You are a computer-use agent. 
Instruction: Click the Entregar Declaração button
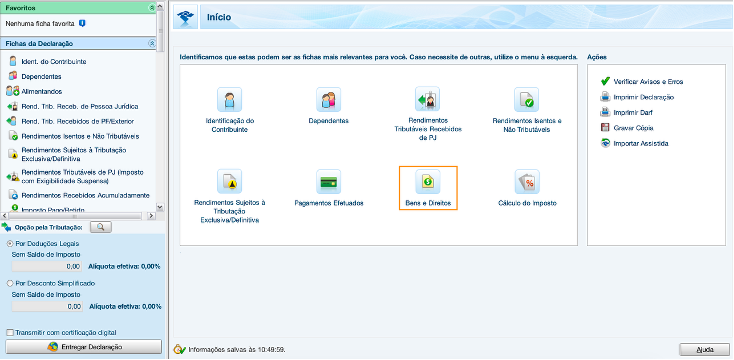tap(83, 347)
